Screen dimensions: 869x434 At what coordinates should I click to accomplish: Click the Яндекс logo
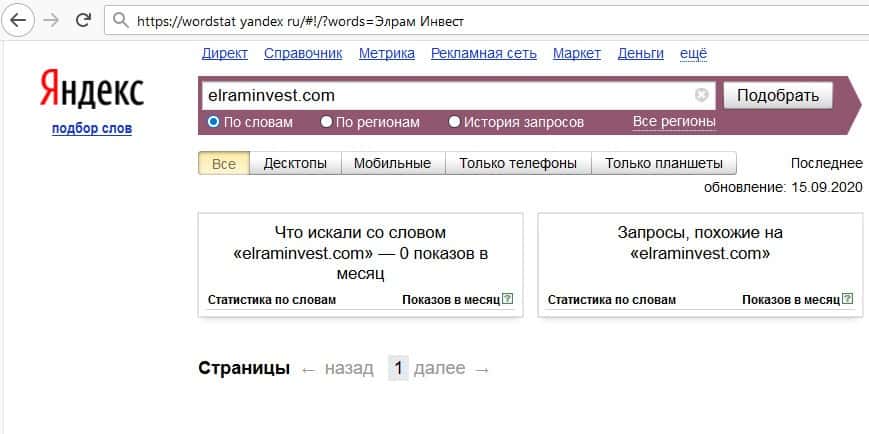coord(92,89)
